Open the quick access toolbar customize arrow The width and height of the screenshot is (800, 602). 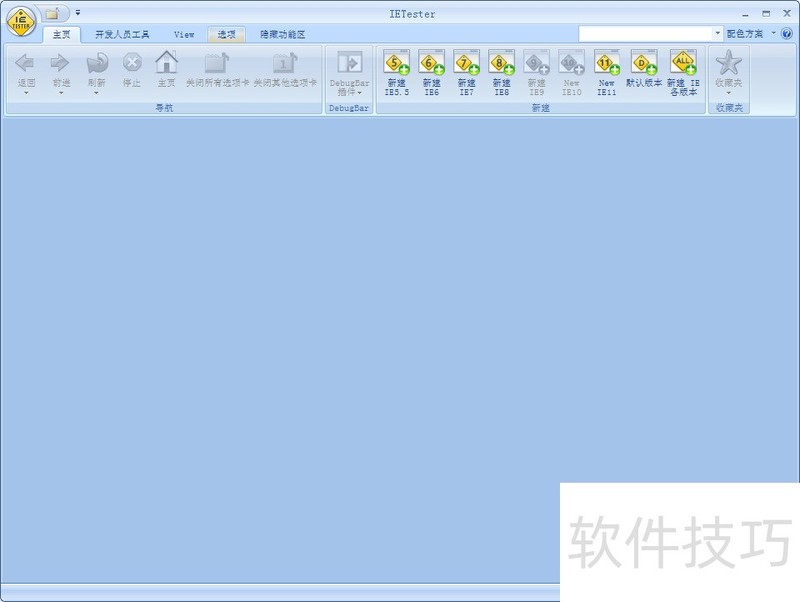coord(77,13)
